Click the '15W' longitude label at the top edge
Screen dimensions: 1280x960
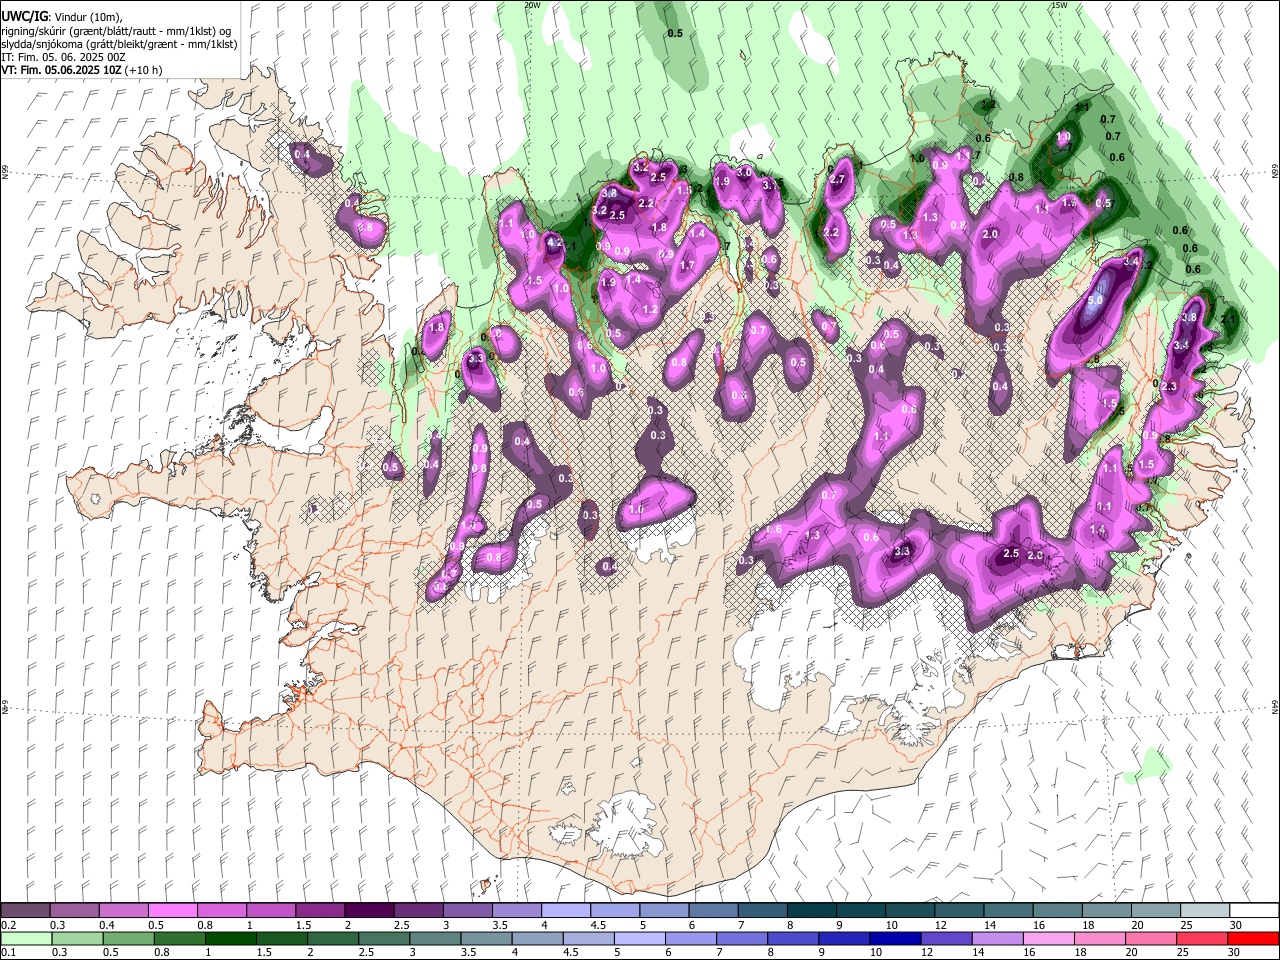pos(1059,5)
